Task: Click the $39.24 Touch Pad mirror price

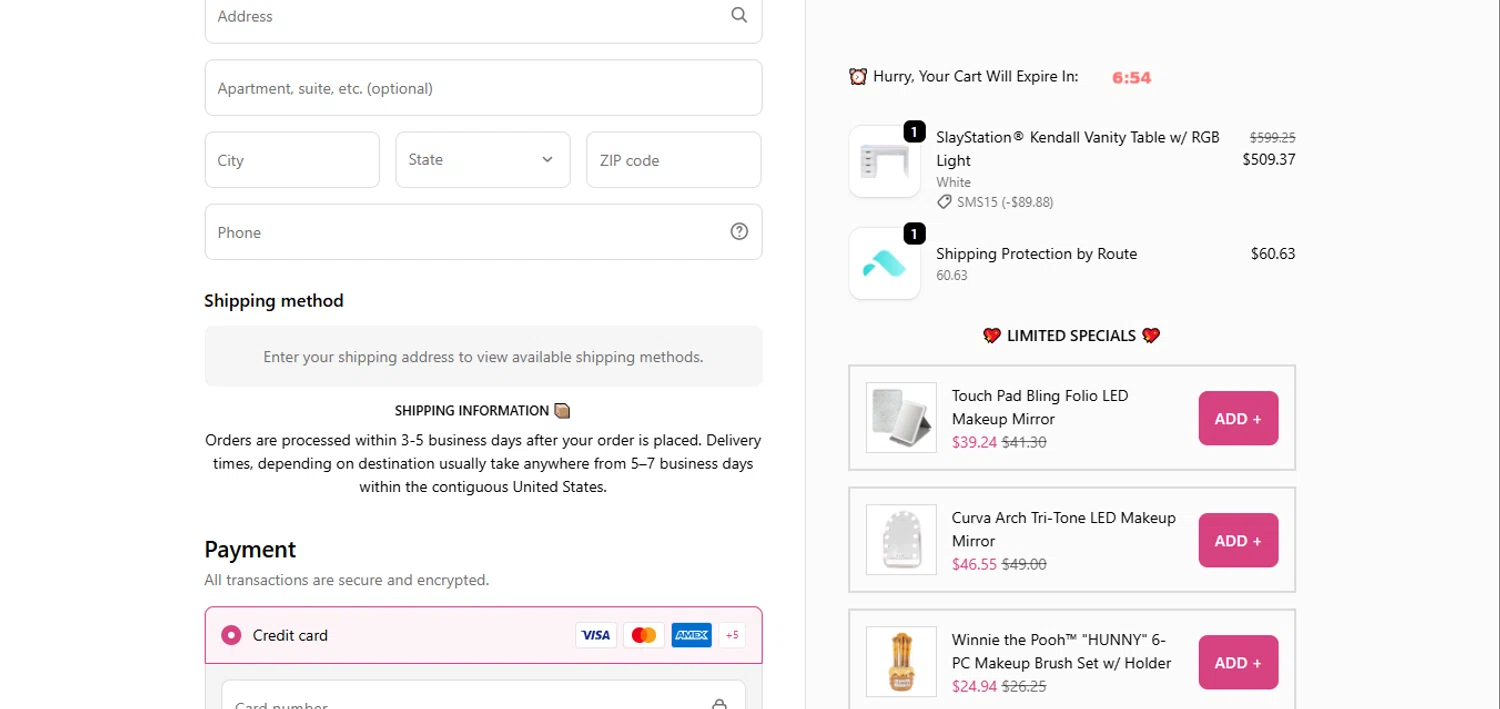Action: tap(974, 442)
